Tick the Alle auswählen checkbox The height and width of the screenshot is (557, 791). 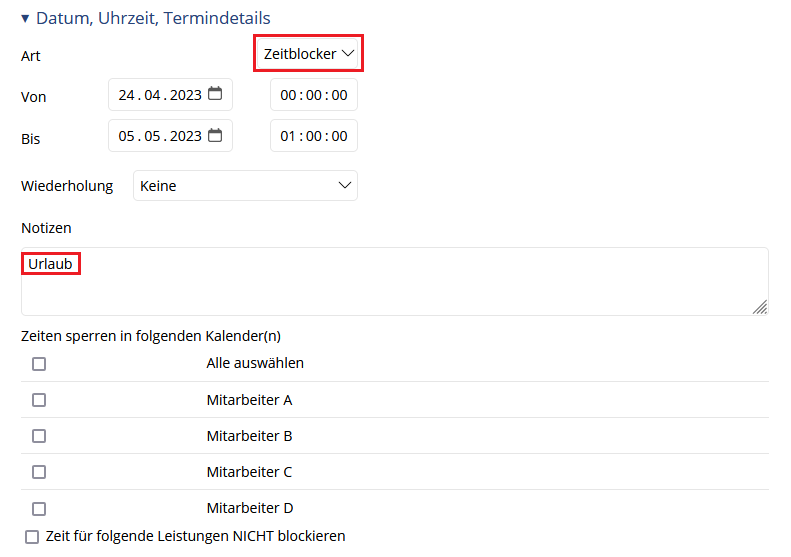(x=39, y=364)
